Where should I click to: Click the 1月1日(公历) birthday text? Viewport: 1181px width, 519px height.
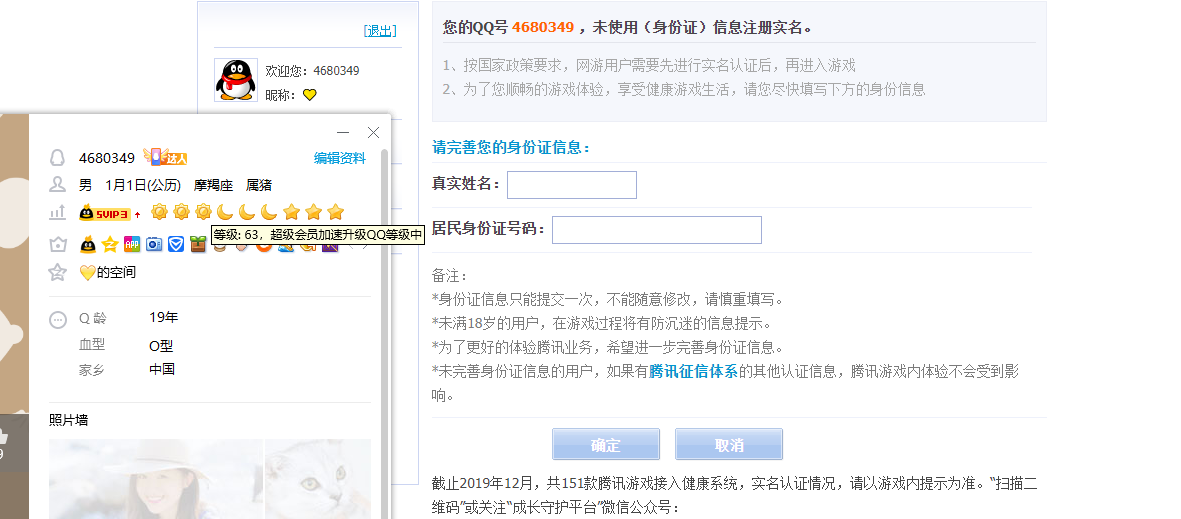143,185
